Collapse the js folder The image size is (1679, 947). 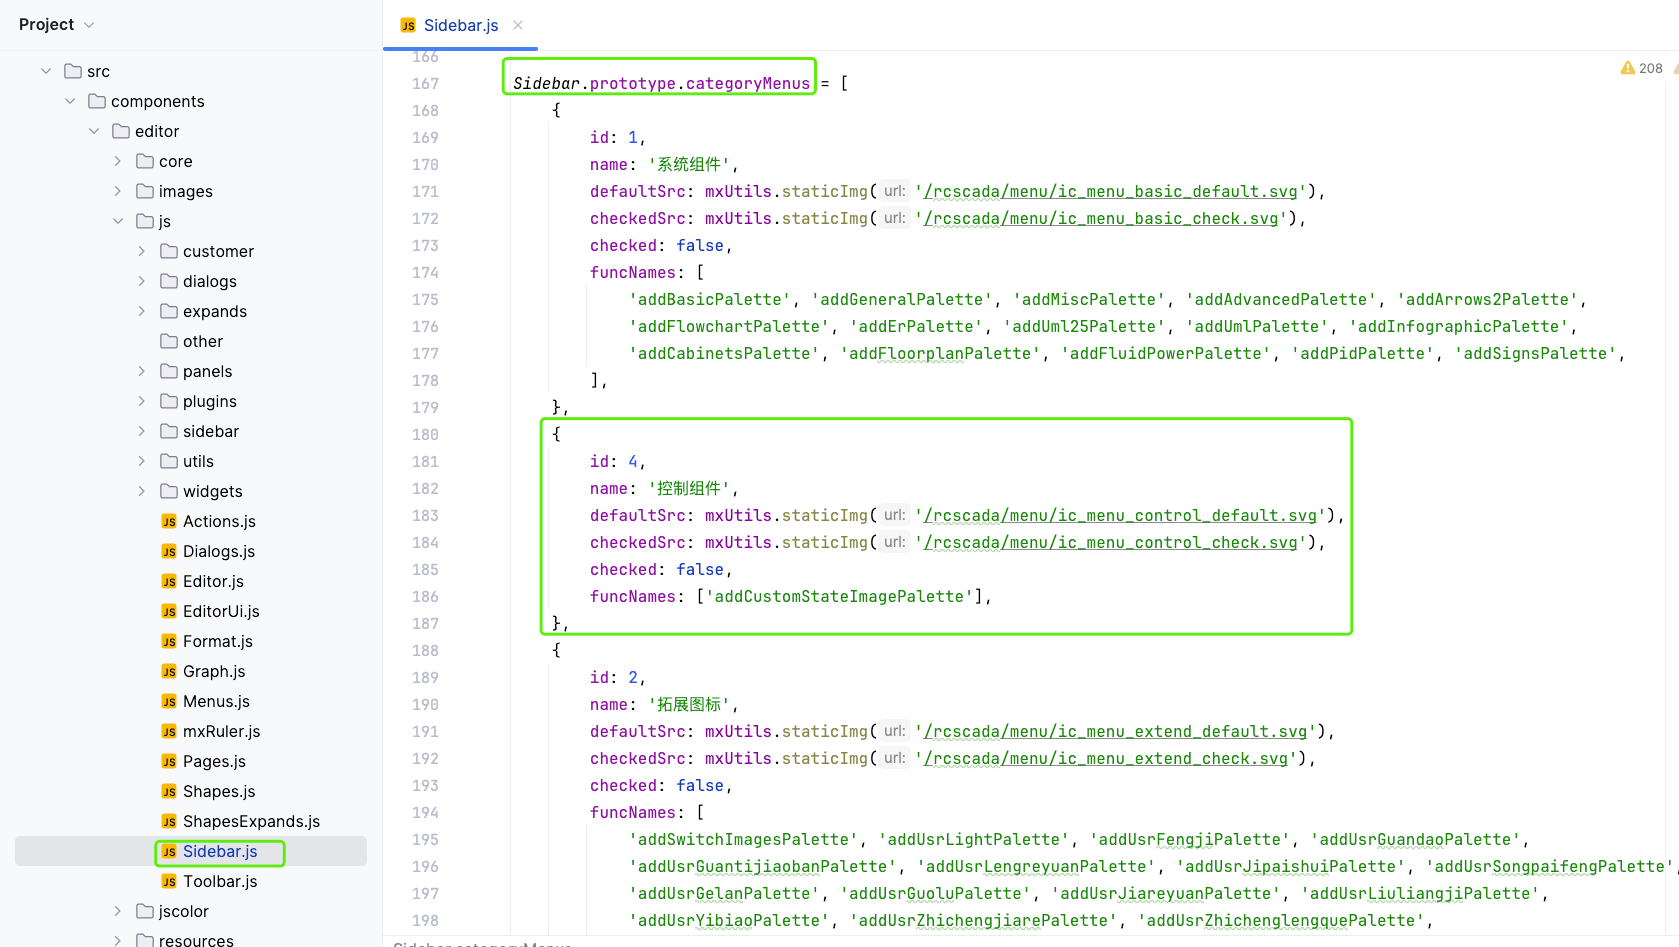[118, 221]
